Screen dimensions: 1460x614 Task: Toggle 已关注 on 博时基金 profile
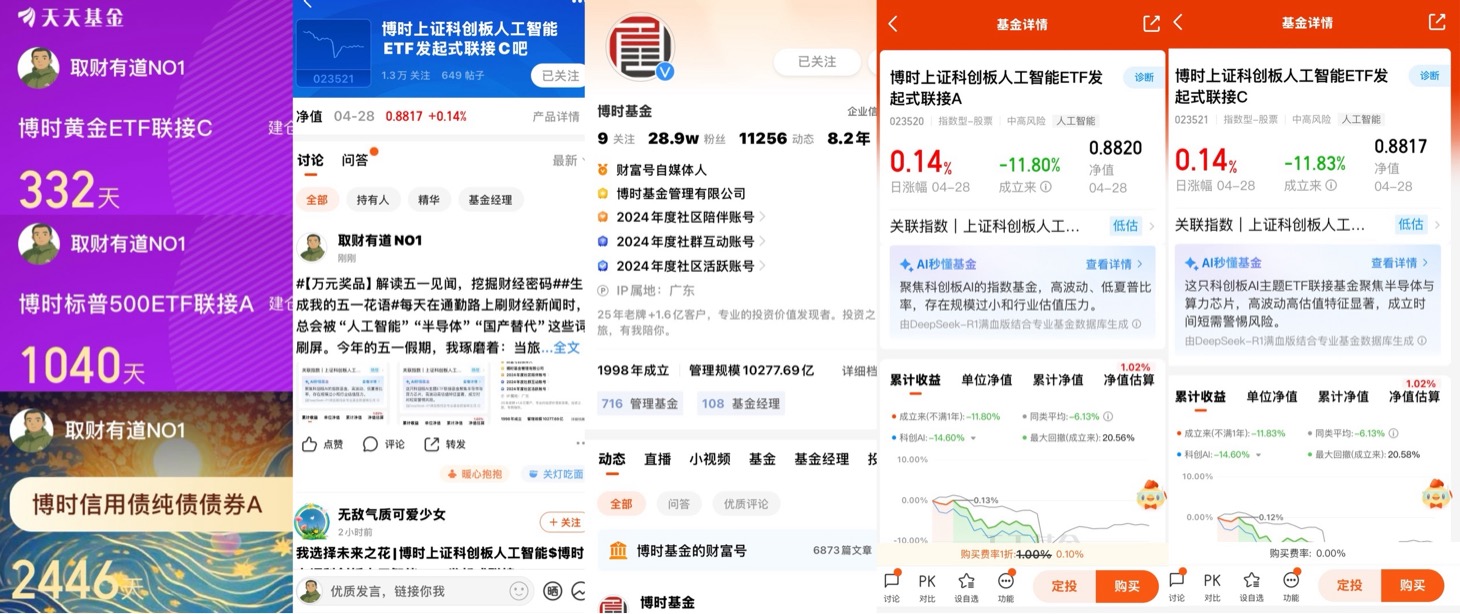click(x=817, y=62)
